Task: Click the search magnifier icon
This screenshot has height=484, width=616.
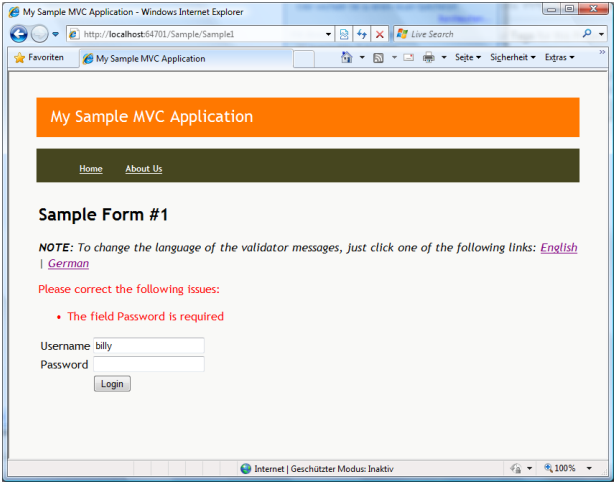Action: 586,34
